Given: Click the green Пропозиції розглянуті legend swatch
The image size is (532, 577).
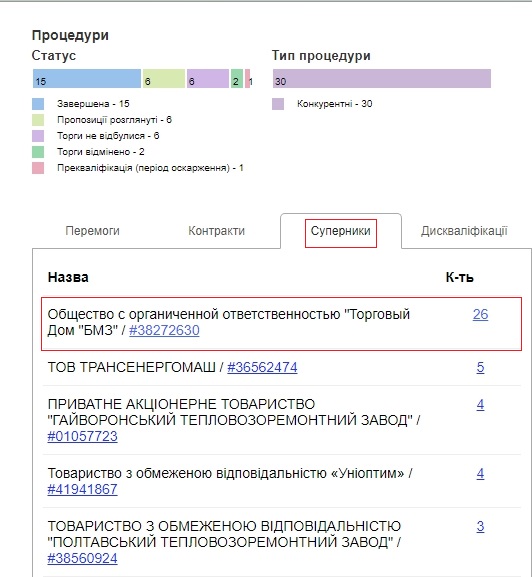Looking at the screenshot, I should (x=38, y=120).
